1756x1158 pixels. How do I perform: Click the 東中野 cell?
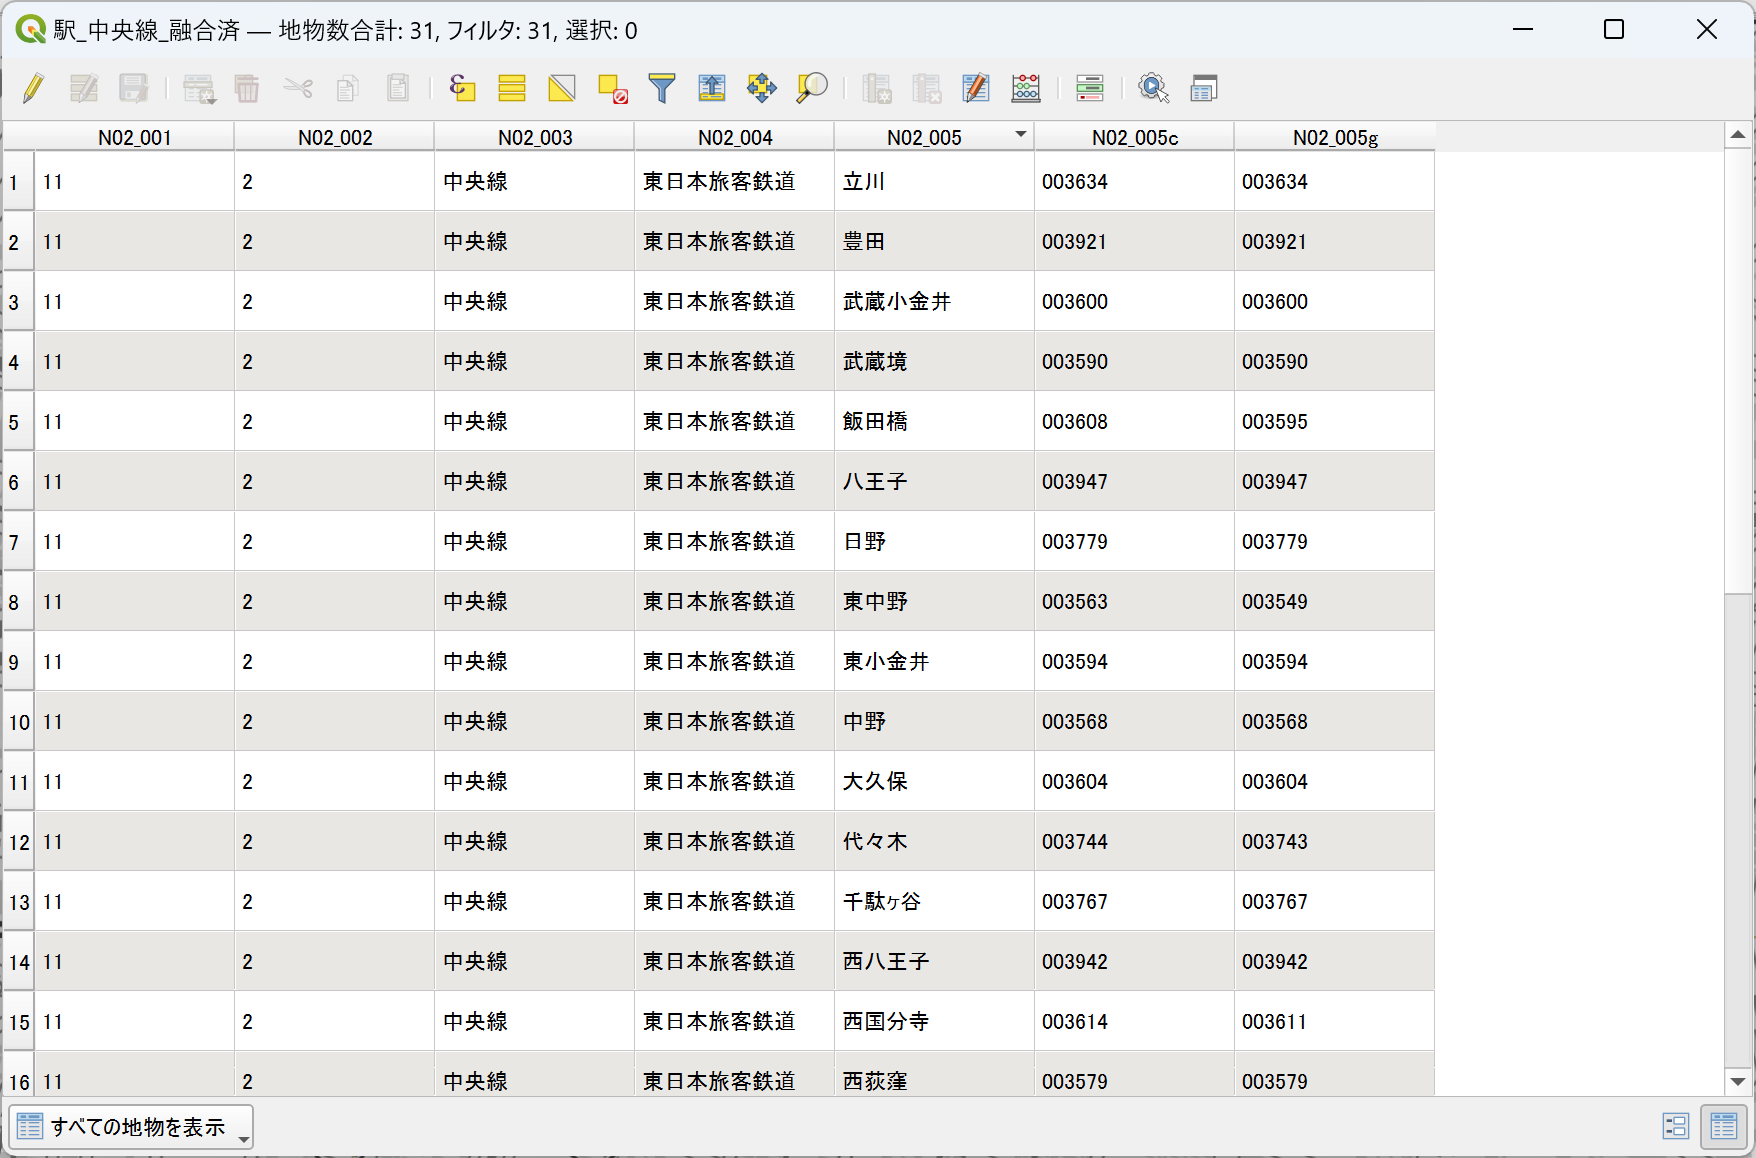[934, 601]
